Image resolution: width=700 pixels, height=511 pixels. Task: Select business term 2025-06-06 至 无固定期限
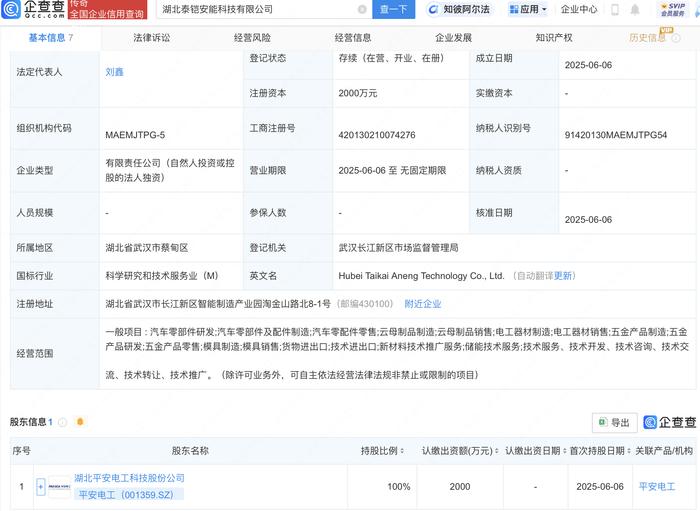pyautogui.click(x=392, y=170)
